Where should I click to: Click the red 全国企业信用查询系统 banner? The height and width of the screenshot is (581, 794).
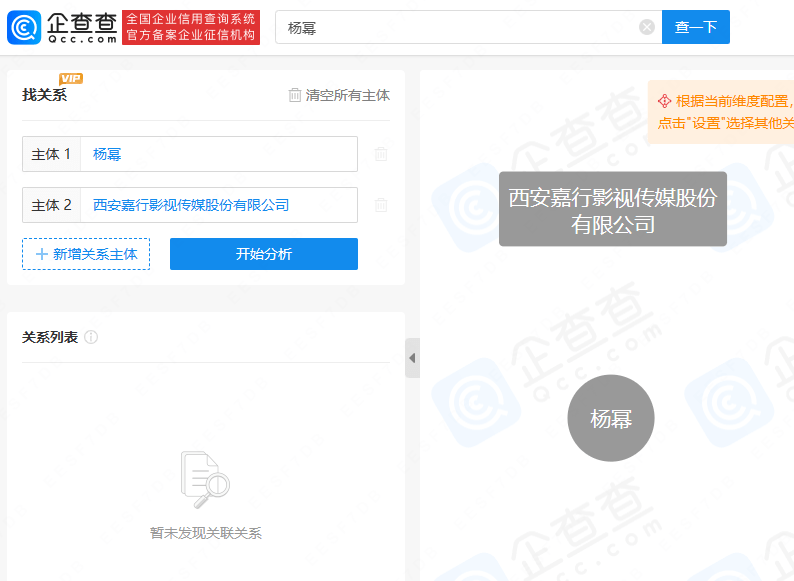pyautogui.click(x=191, y=27)
